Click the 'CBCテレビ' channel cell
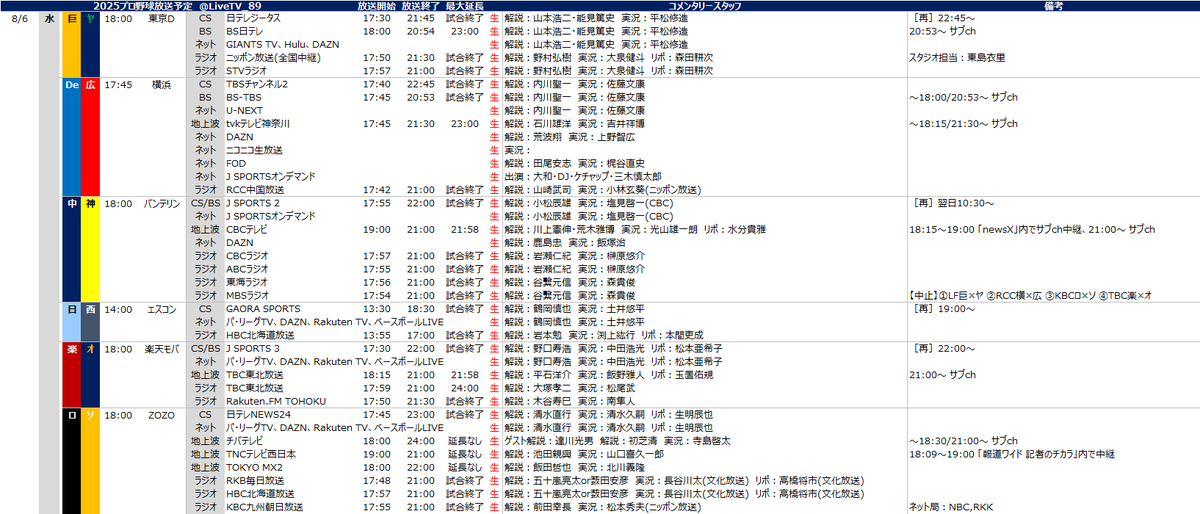 [x=247, y=229]
